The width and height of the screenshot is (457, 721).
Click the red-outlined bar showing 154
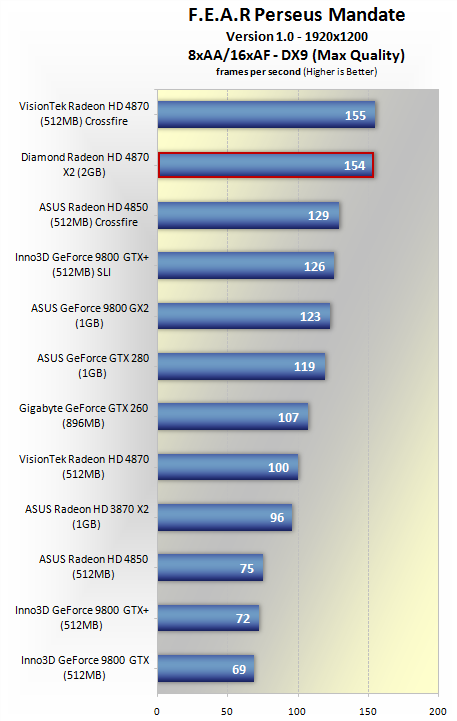tap(266, 165)
